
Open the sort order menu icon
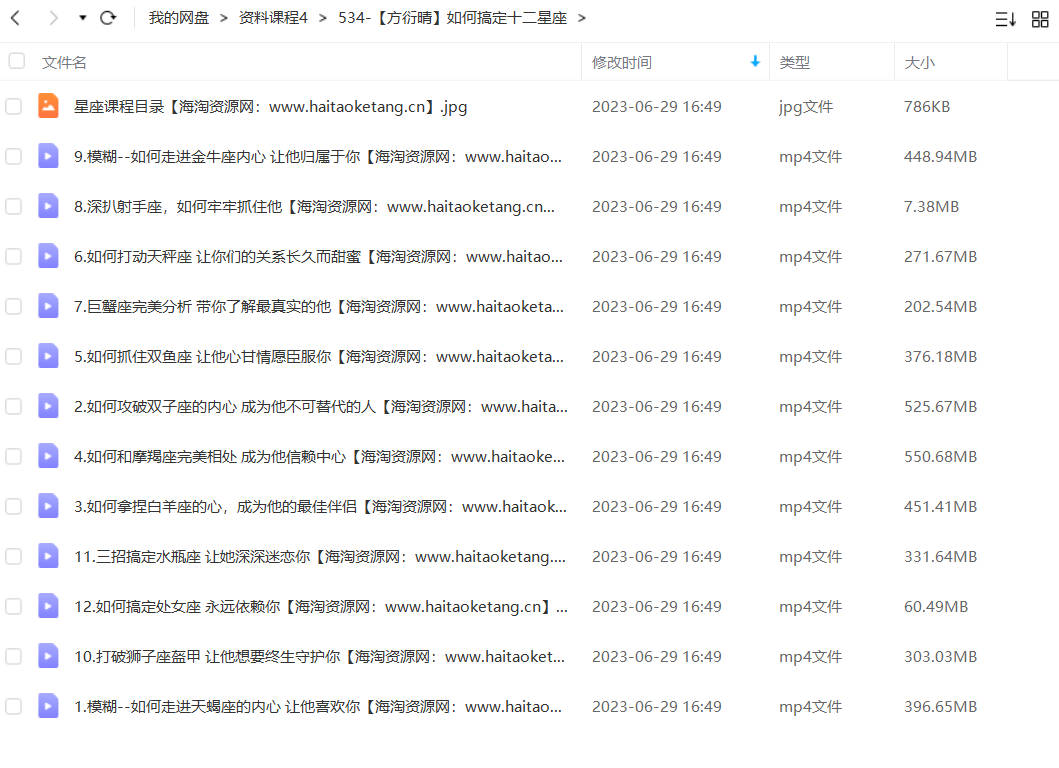click(x=1005, y=20)
